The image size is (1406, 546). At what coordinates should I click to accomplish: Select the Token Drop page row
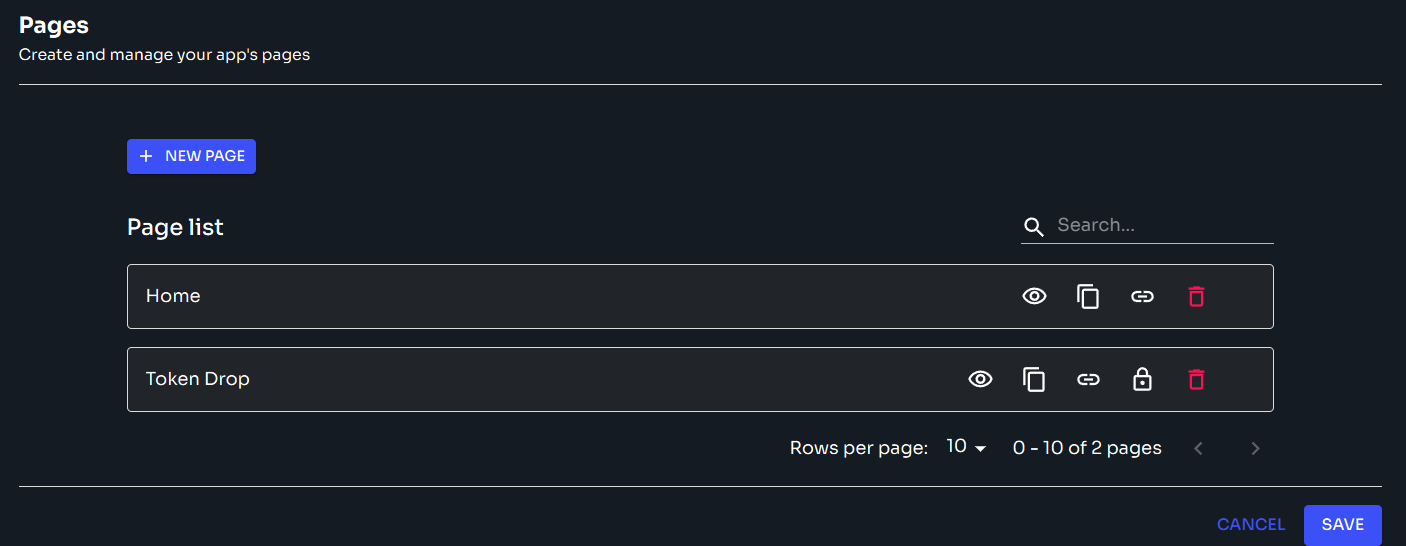coord(500,379)
